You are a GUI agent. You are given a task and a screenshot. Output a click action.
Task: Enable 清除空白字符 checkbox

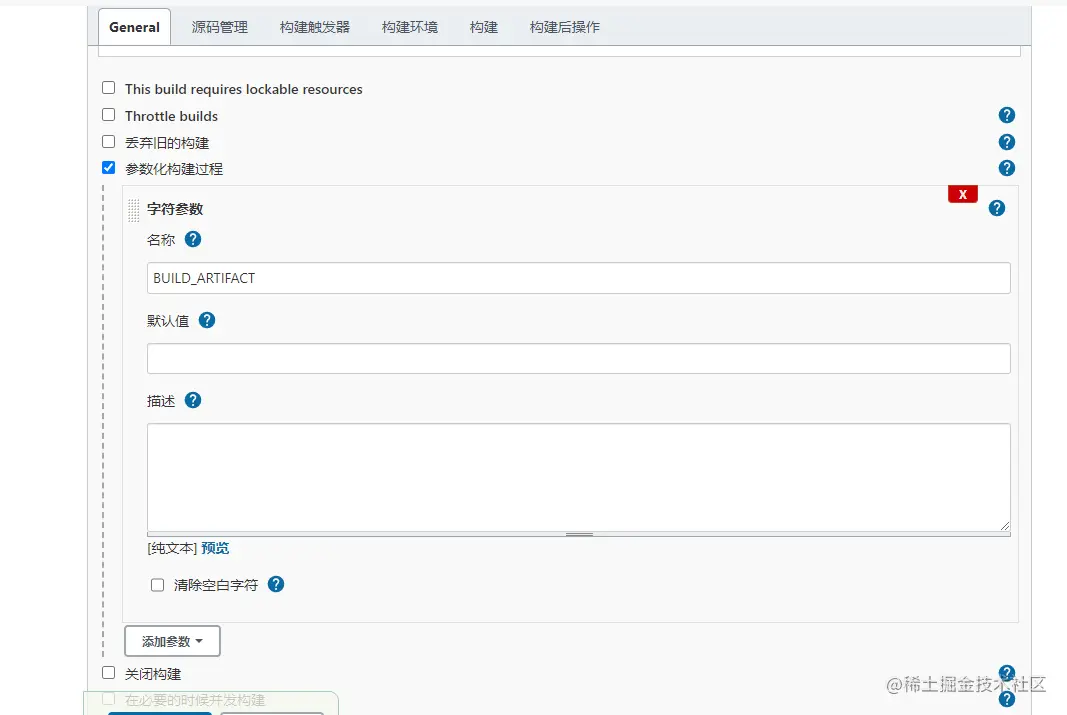click(157, 585)
